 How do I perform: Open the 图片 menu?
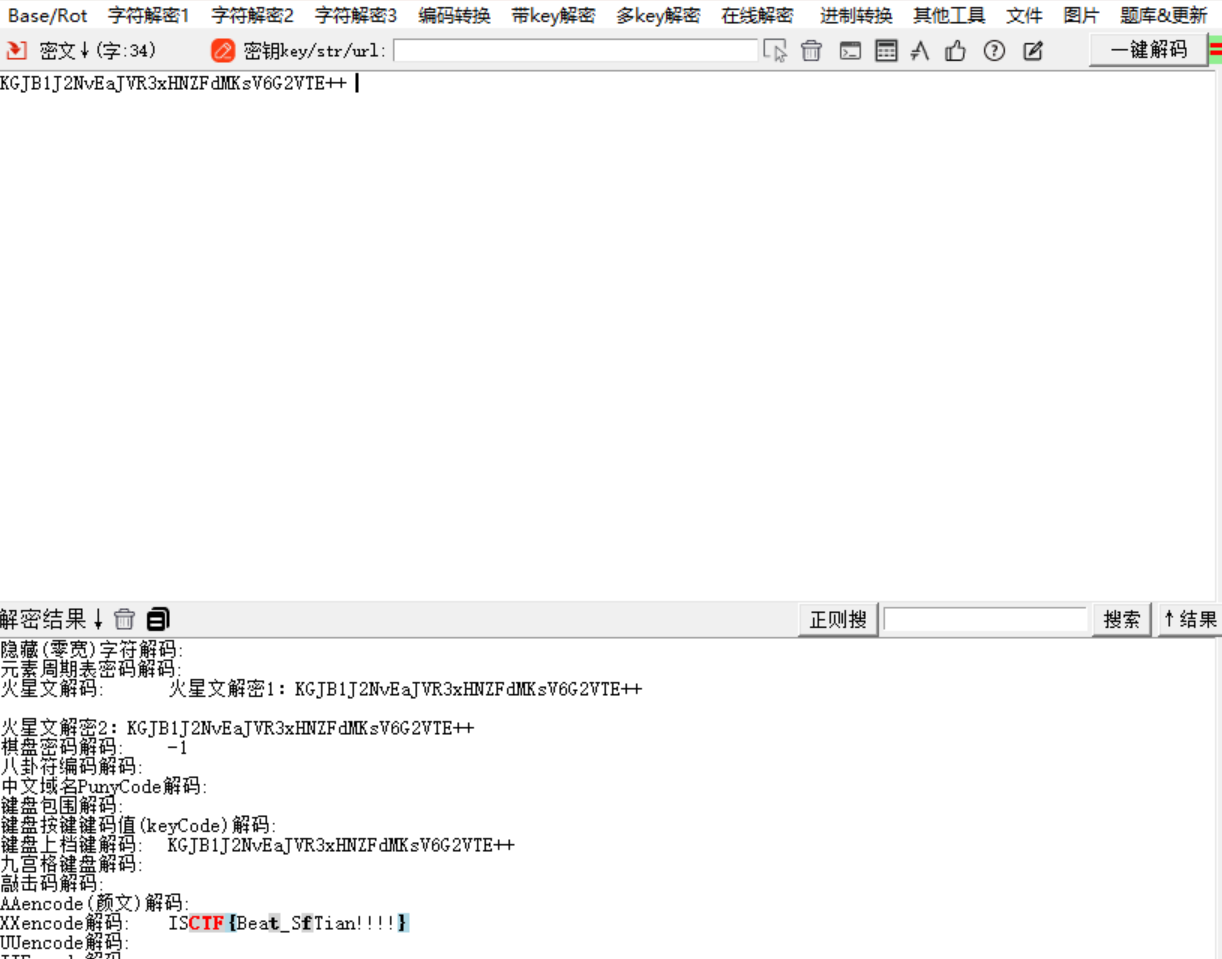(x=1081, y=16)
